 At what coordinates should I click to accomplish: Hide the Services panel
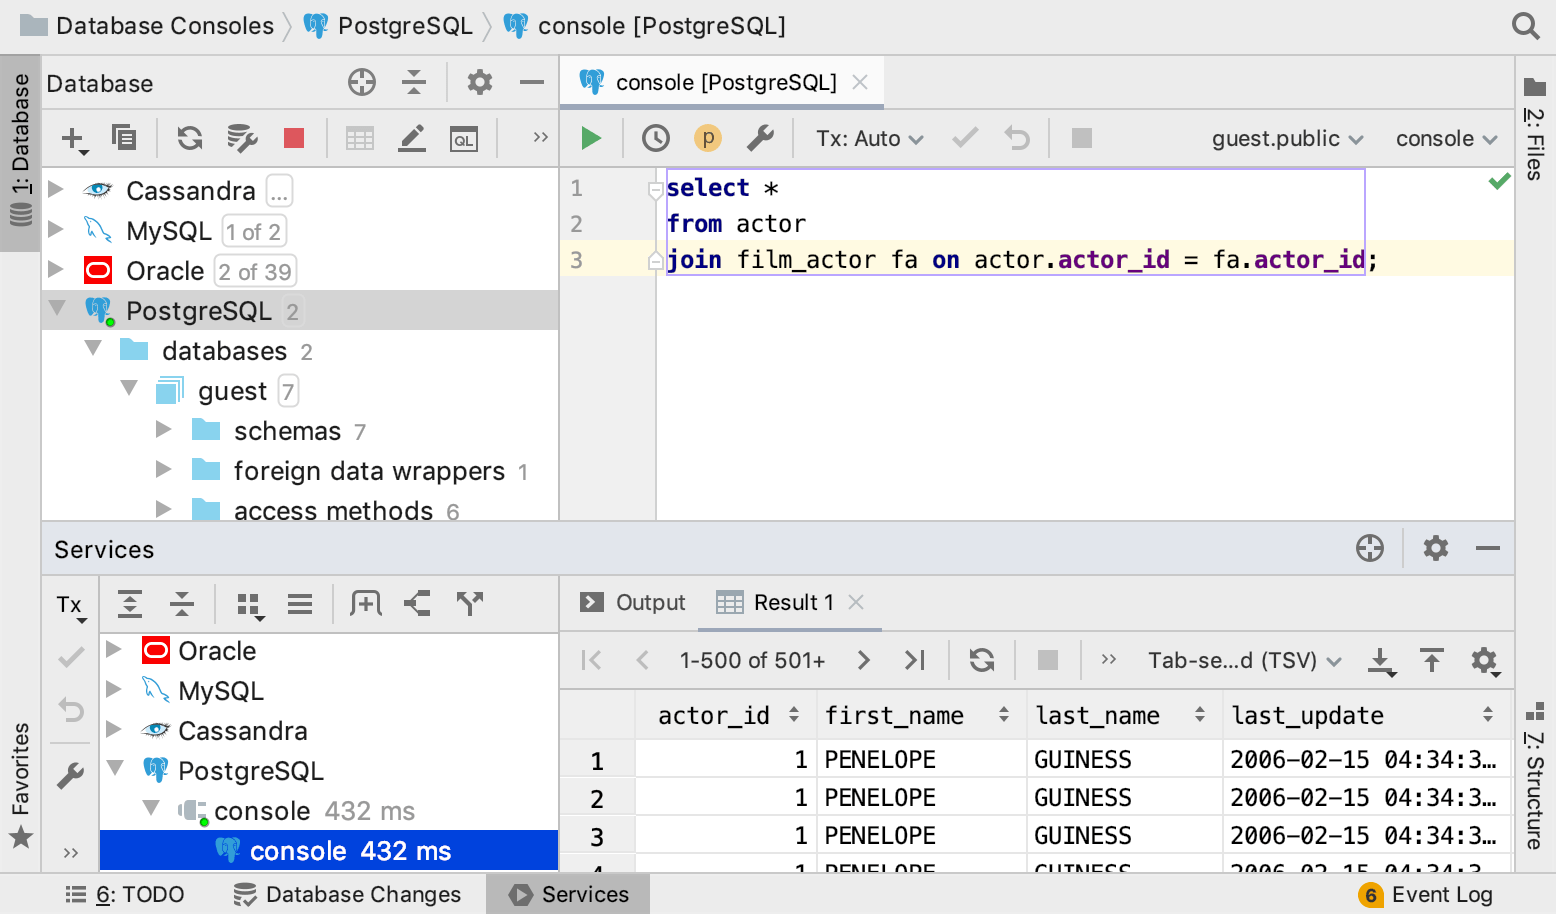[1488, 548]
